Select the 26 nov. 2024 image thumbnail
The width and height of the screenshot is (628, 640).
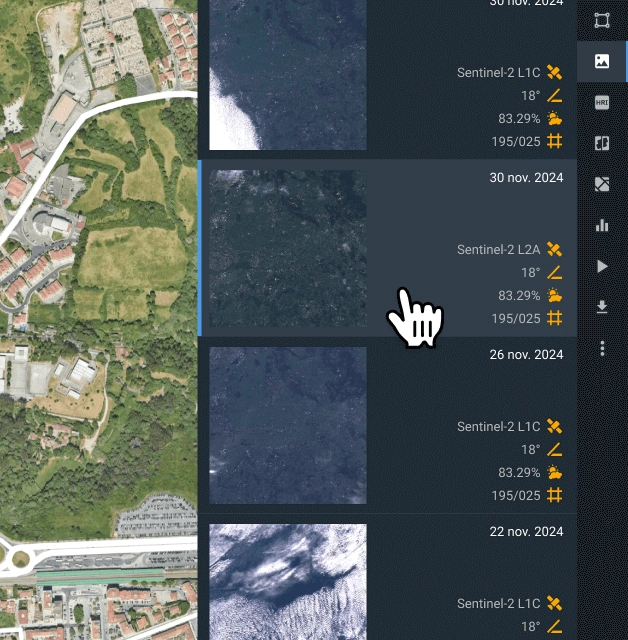coord(288,426)
